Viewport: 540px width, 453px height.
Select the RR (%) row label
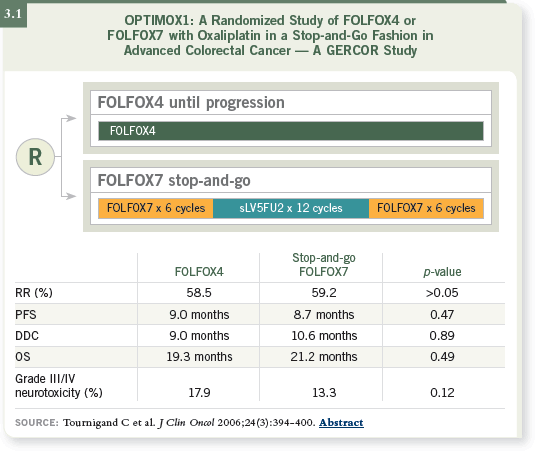click(x=34, y=293)
